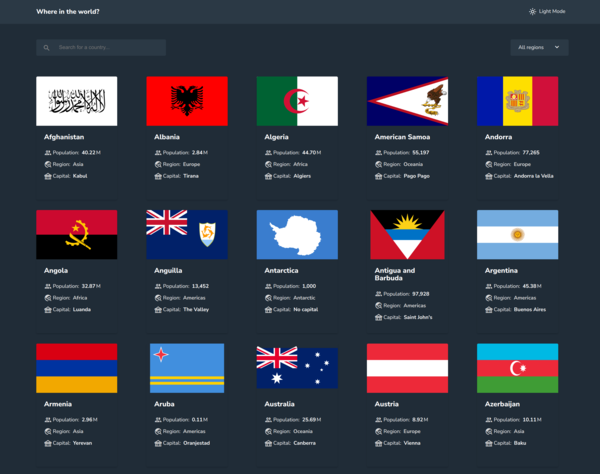The height and width of the screenshot is (474, 600).
Task: Click the capital text Saint John's
Action: (x=418, y=317)
